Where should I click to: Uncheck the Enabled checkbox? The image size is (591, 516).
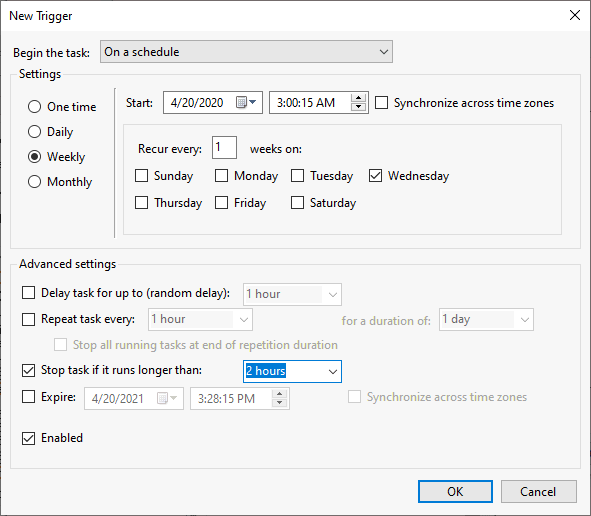[x=28, y=438]
